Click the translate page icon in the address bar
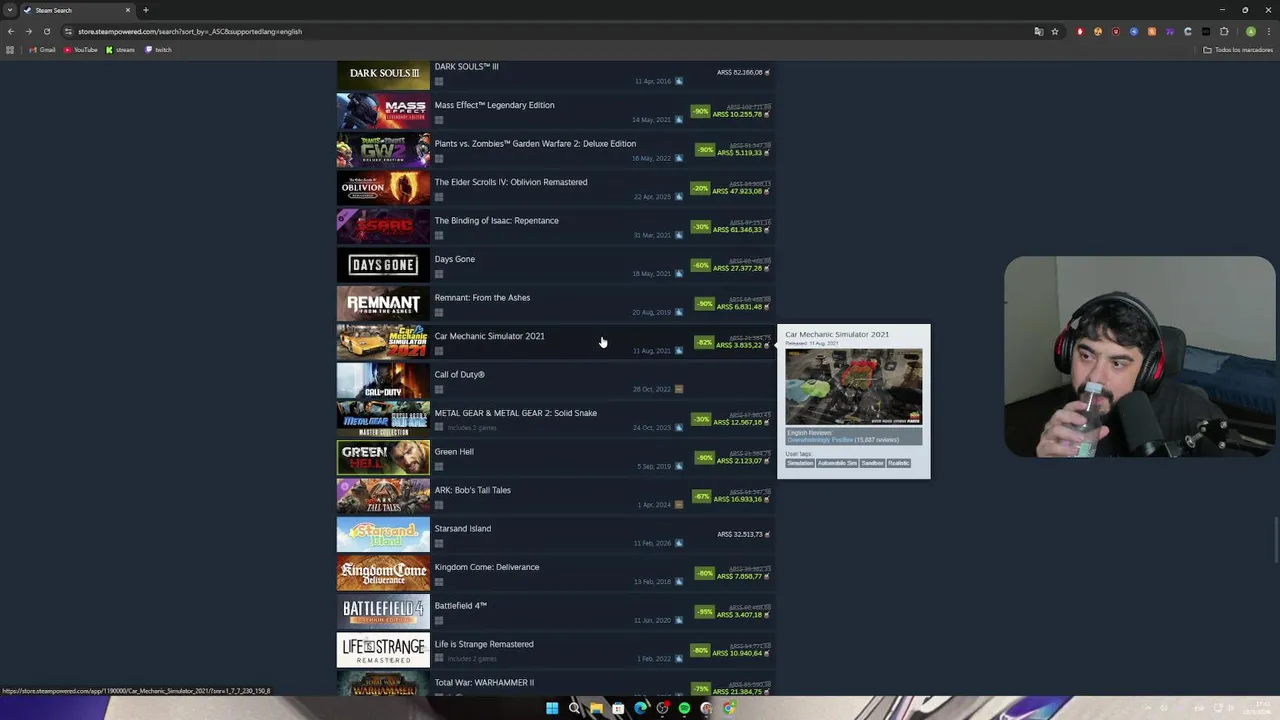 1039,31
